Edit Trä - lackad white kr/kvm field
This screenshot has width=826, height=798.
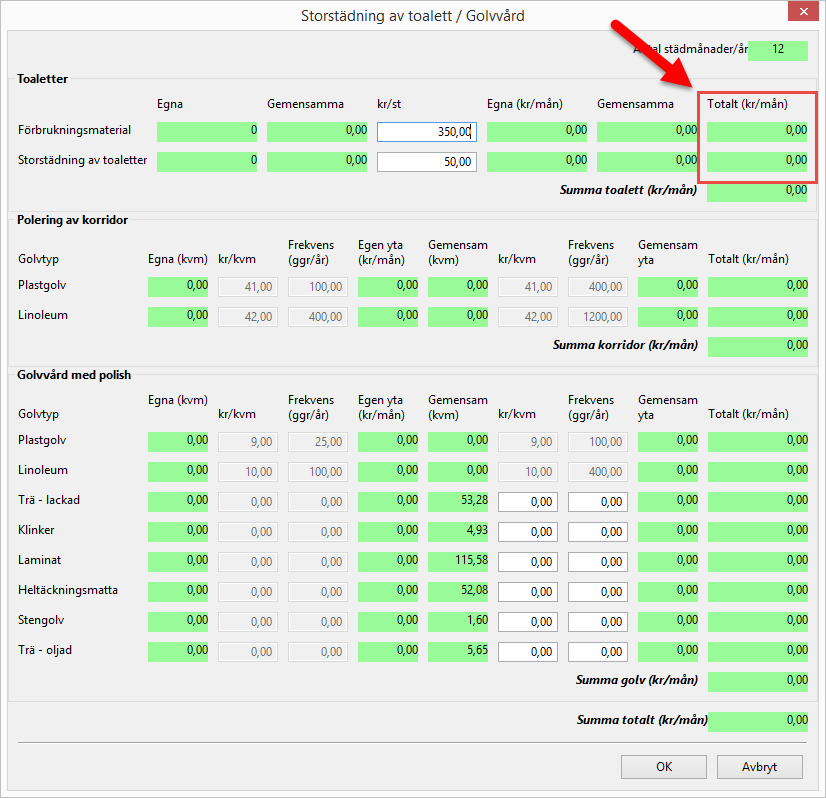pos(527,501)
